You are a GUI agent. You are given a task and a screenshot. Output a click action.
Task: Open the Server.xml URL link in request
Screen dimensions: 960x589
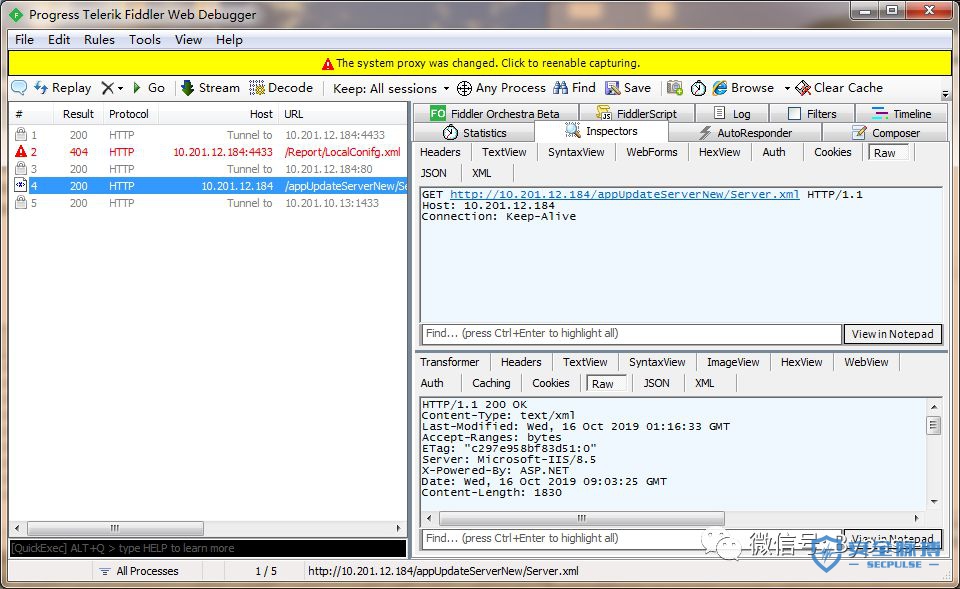[624, 194]
